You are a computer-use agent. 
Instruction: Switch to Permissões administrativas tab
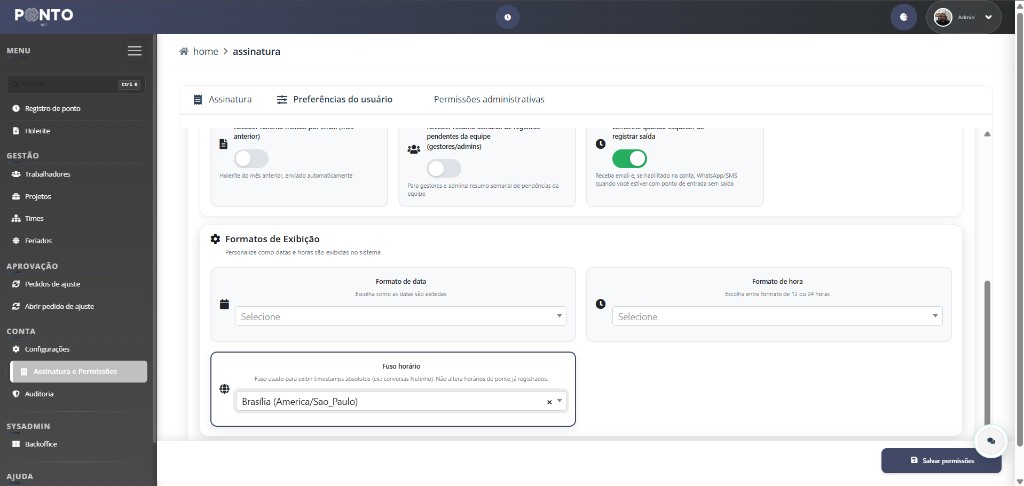489,100
